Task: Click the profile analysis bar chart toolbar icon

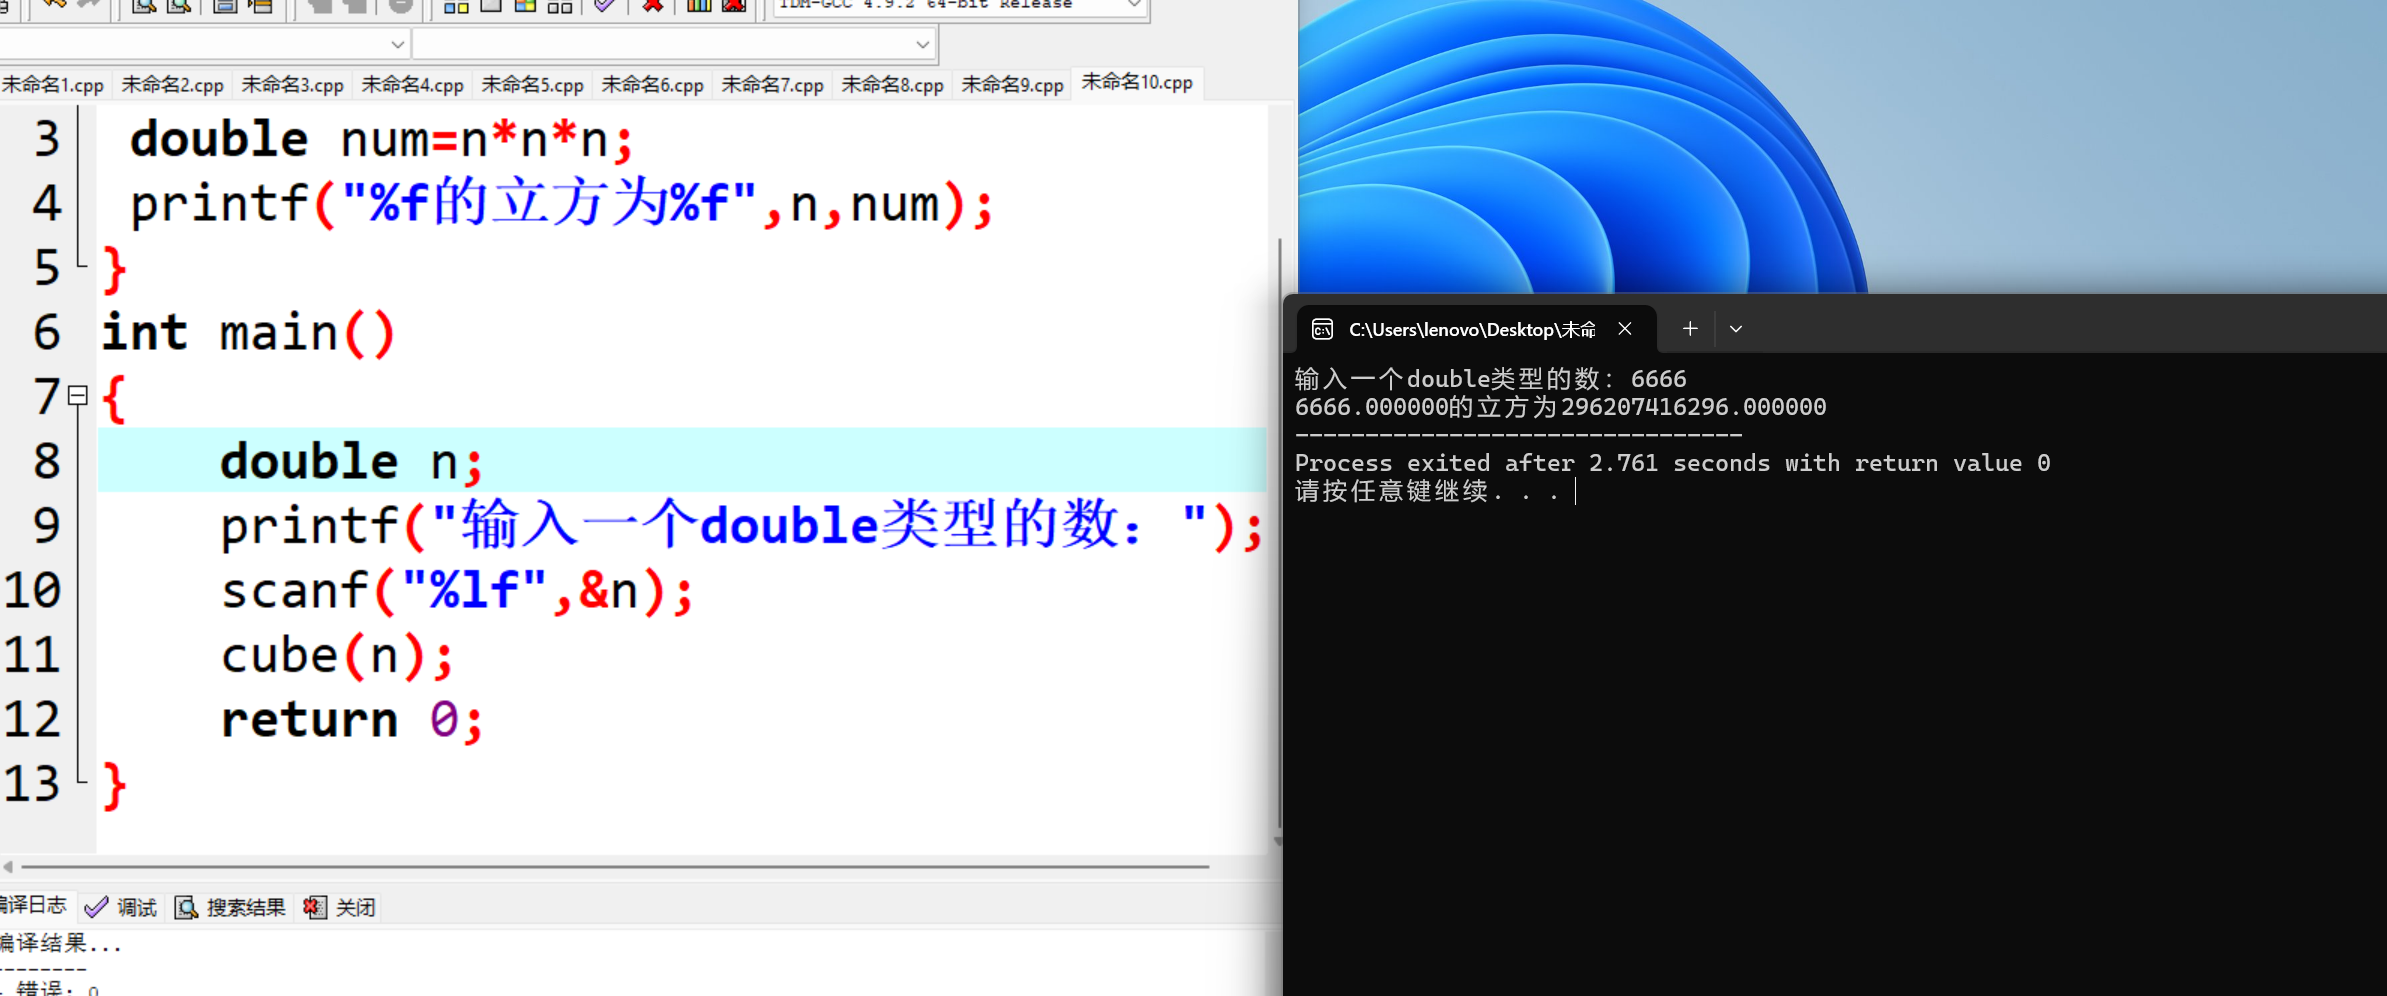Action: point(699,5)
